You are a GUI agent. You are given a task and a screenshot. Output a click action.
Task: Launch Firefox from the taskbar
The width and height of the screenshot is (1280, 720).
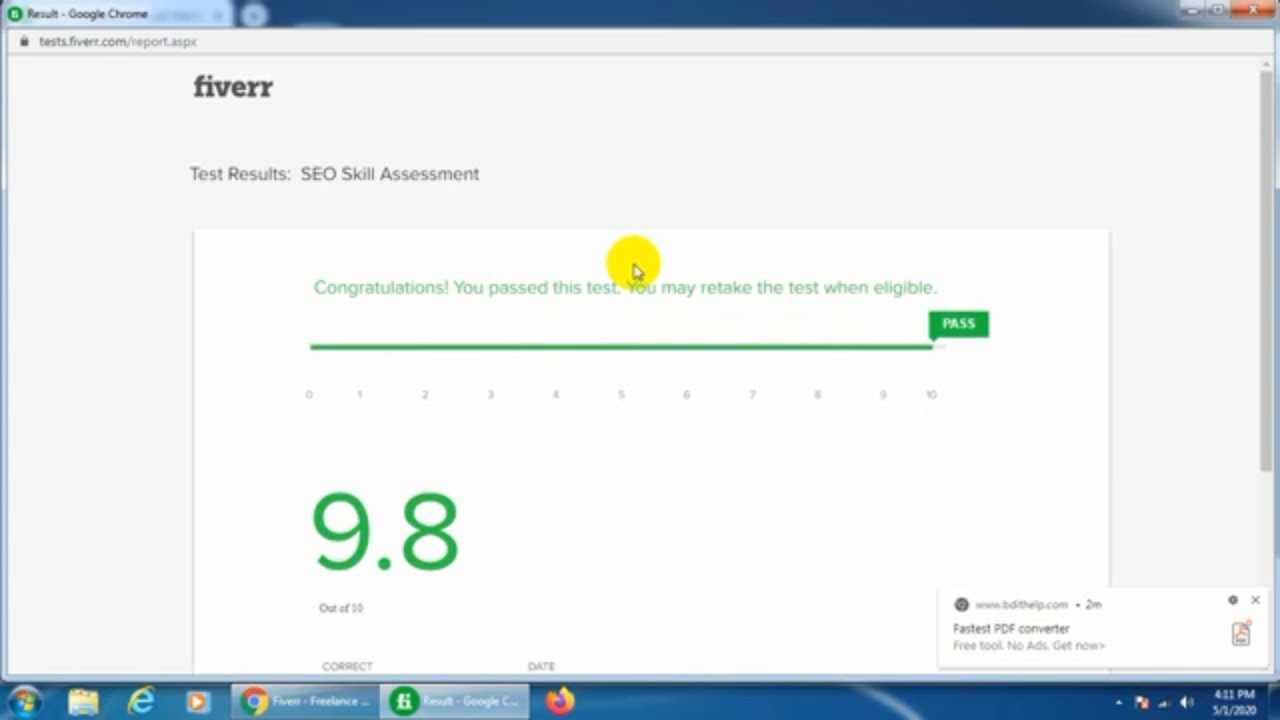coord(560,701)
